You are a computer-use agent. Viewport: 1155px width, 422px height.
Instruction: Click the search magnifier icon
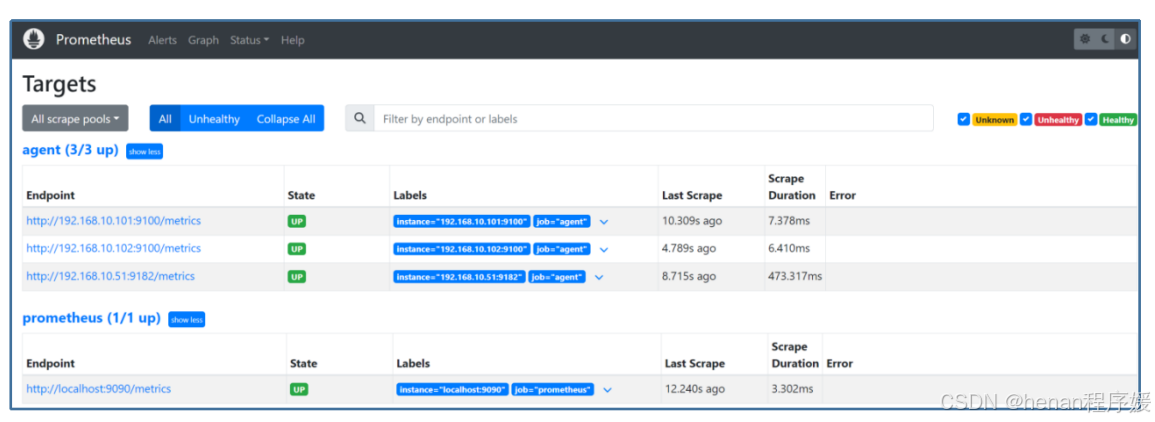tap(359, 119)
